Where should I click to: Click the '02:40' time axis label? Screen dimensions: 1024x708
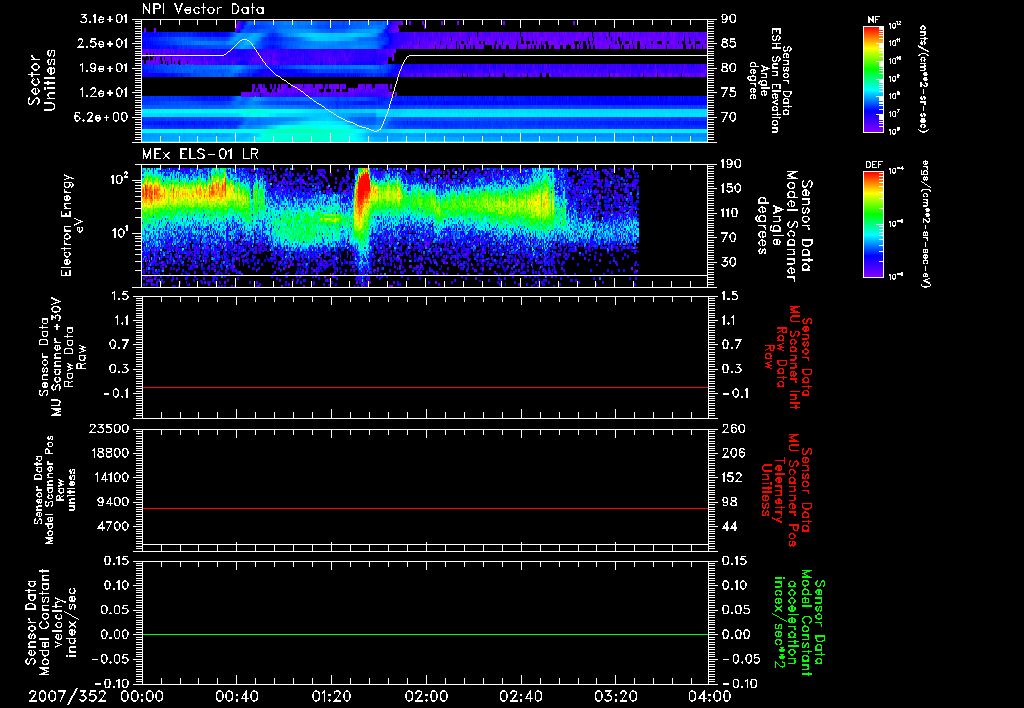tap(520, 696)
